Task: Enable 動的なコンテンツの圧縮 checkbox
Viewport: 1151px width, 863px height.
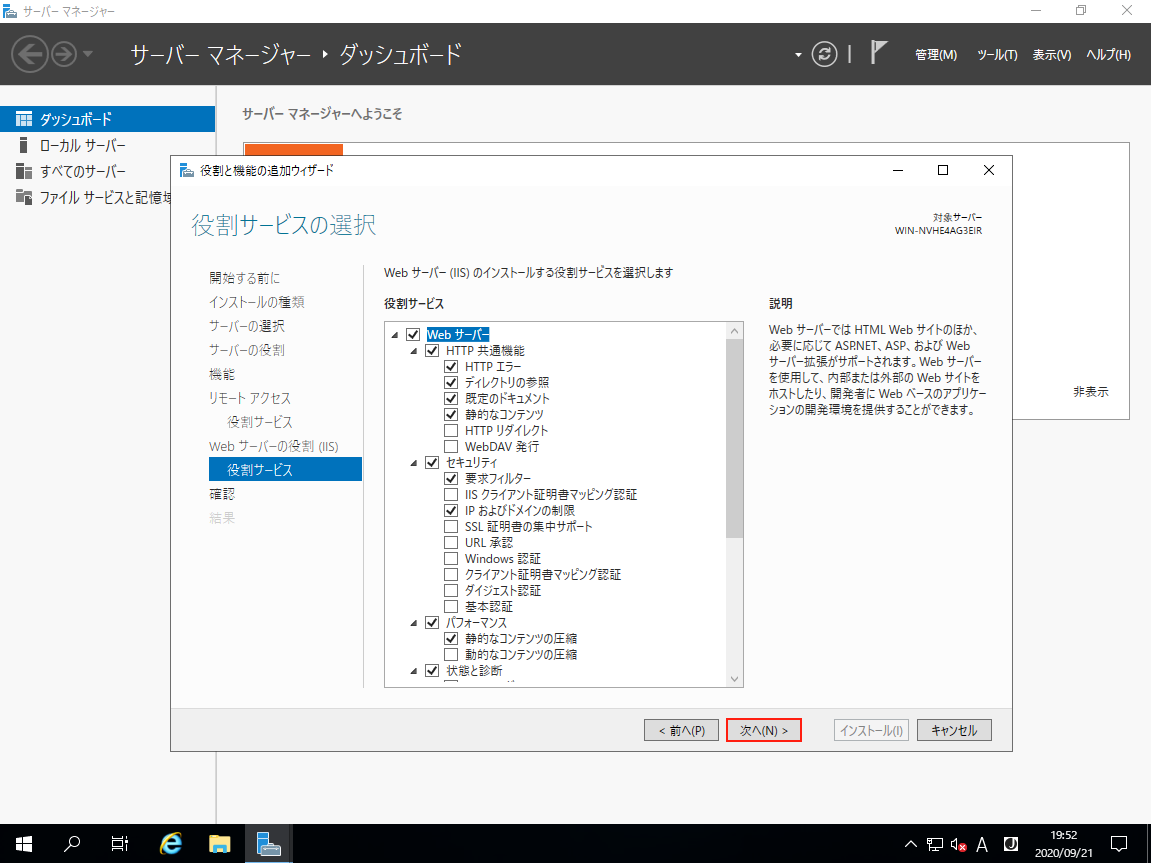Action: 451,655
